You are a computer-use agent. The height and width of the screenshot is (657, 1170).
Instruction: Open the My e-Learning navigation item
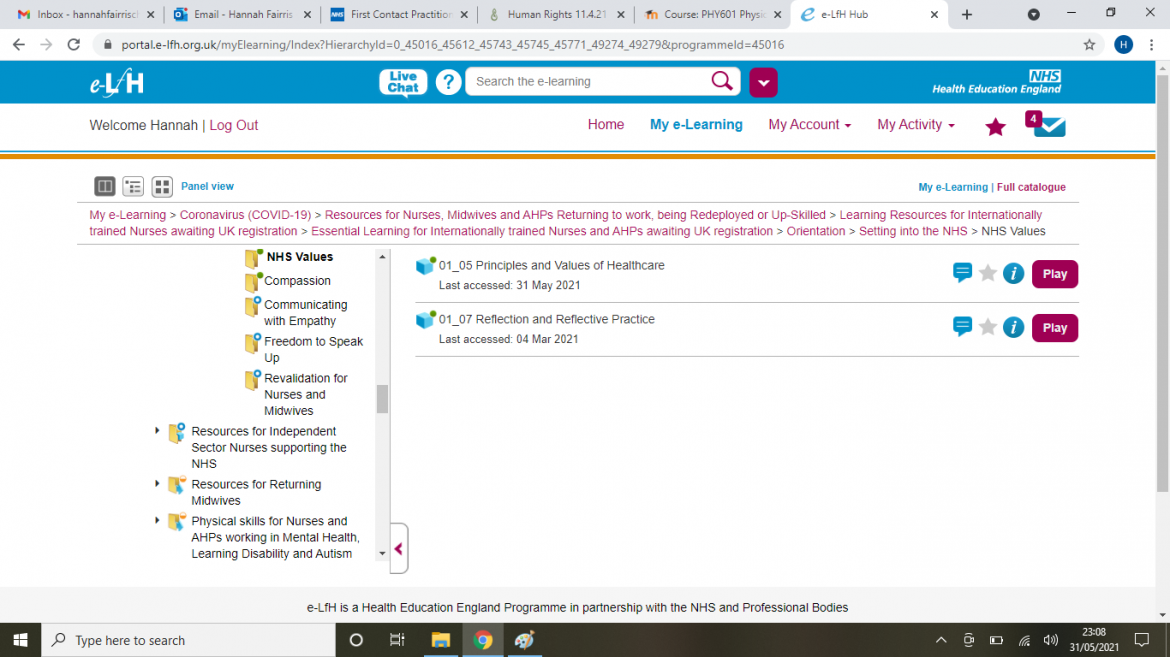[x=696, y=125]
